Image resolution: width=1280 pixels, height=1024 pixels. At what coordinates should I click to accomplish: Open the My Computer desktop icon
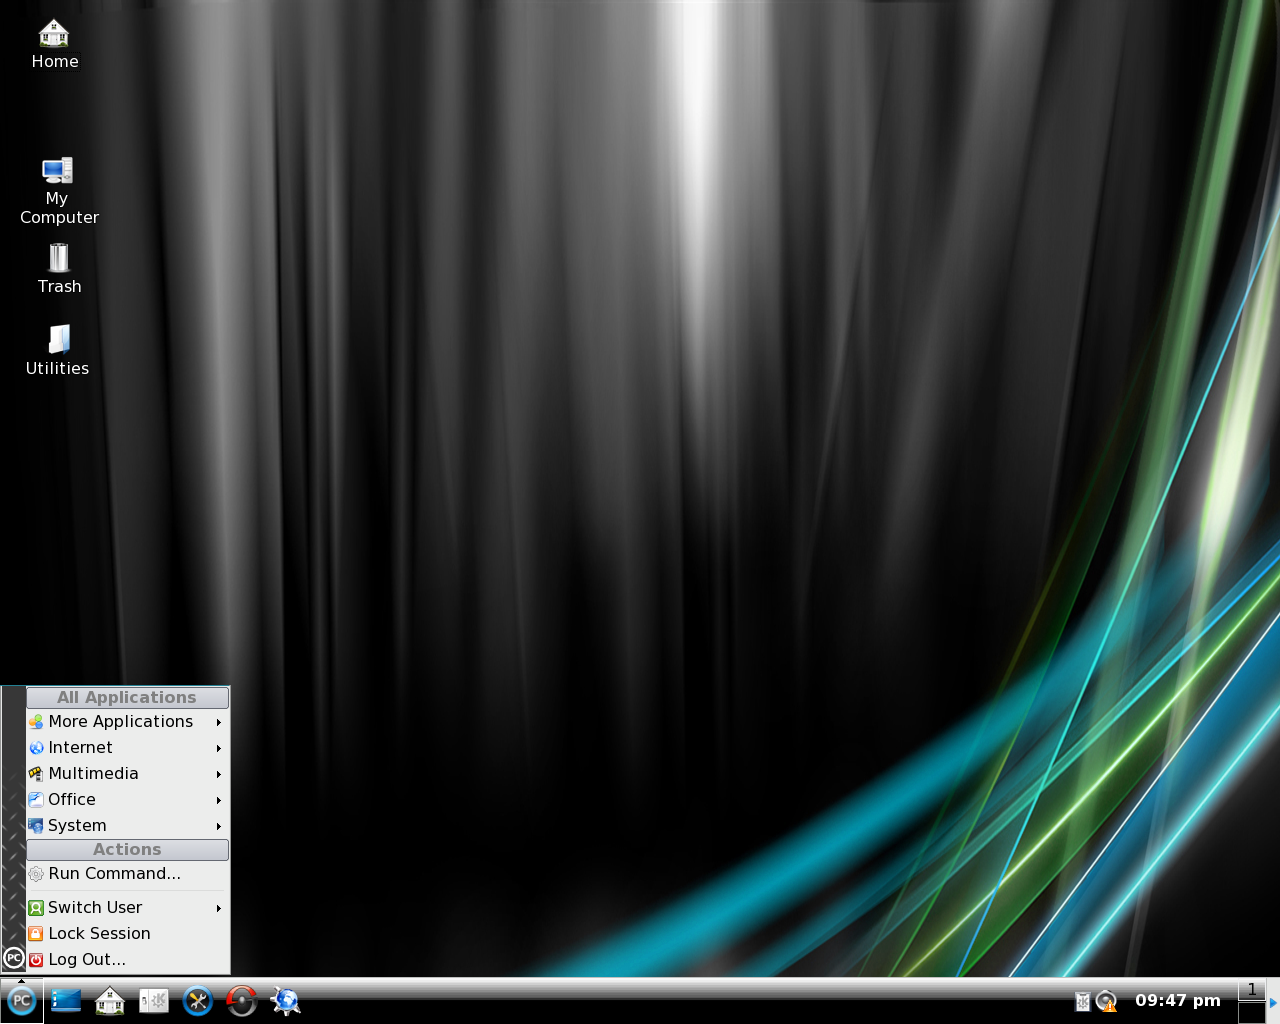[58, 190]
